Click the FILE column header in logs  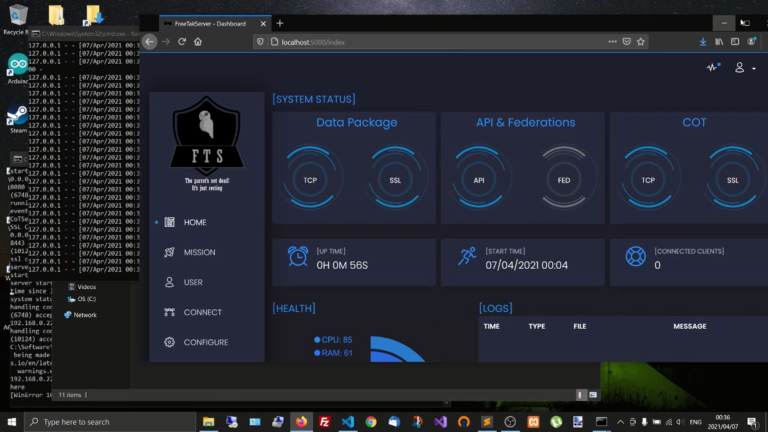(580, 326)
